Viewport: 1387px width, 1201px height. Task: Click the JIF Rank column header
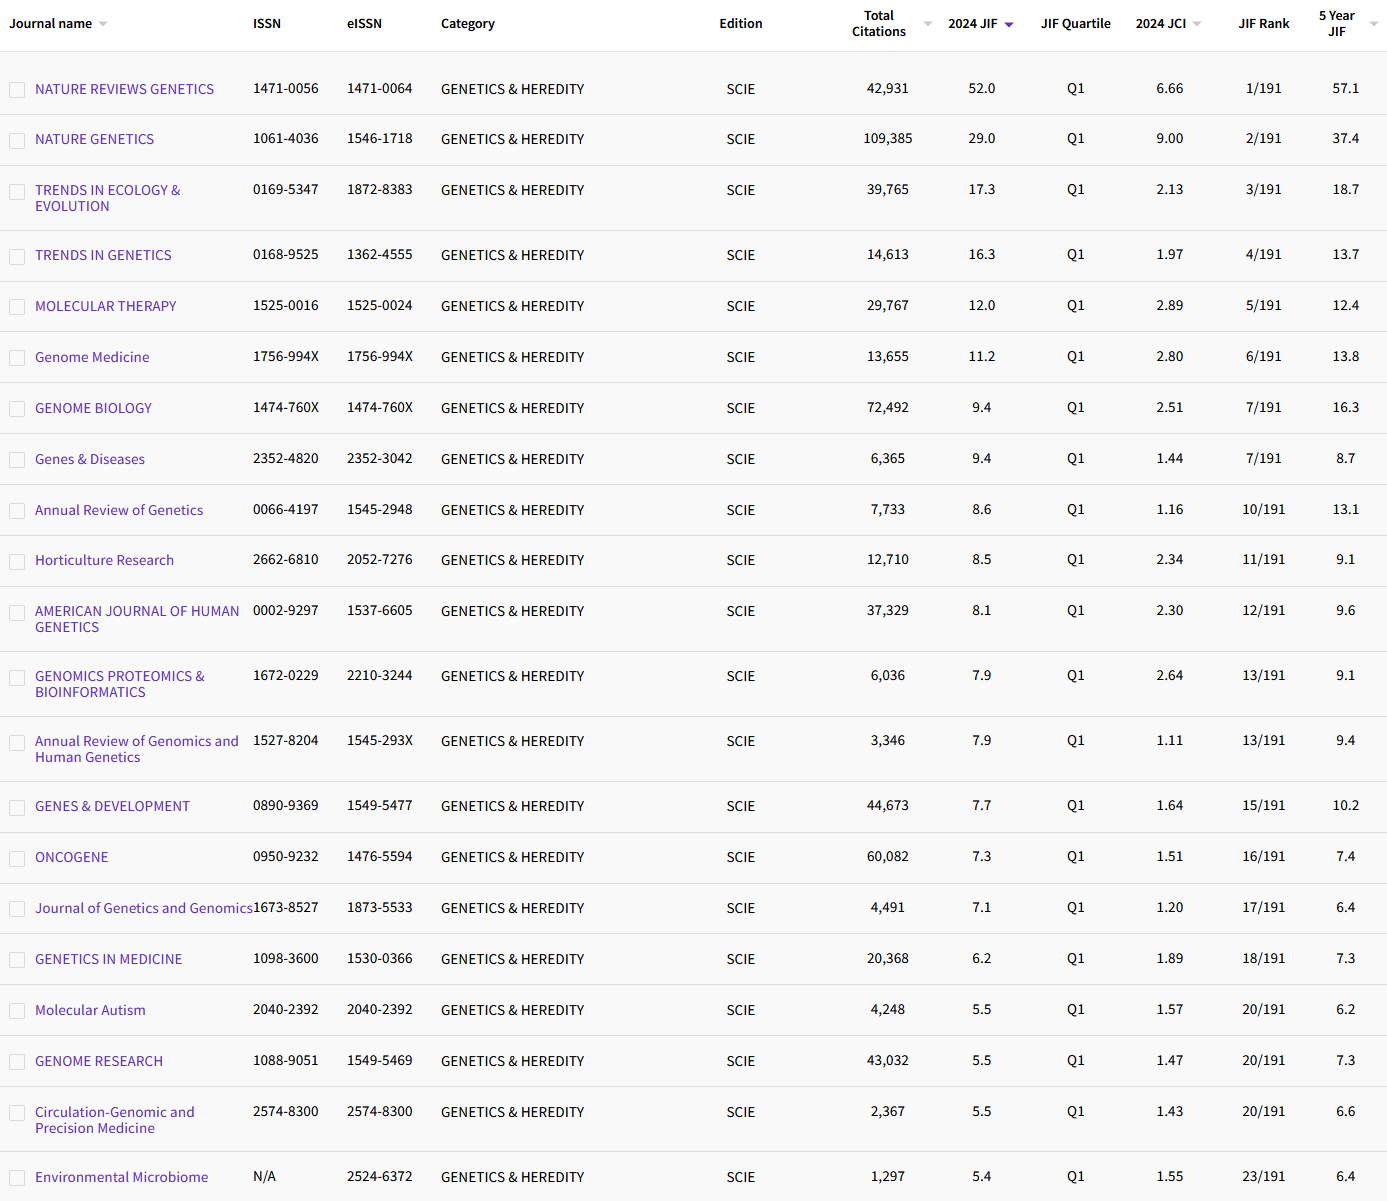coord(1264,24)
